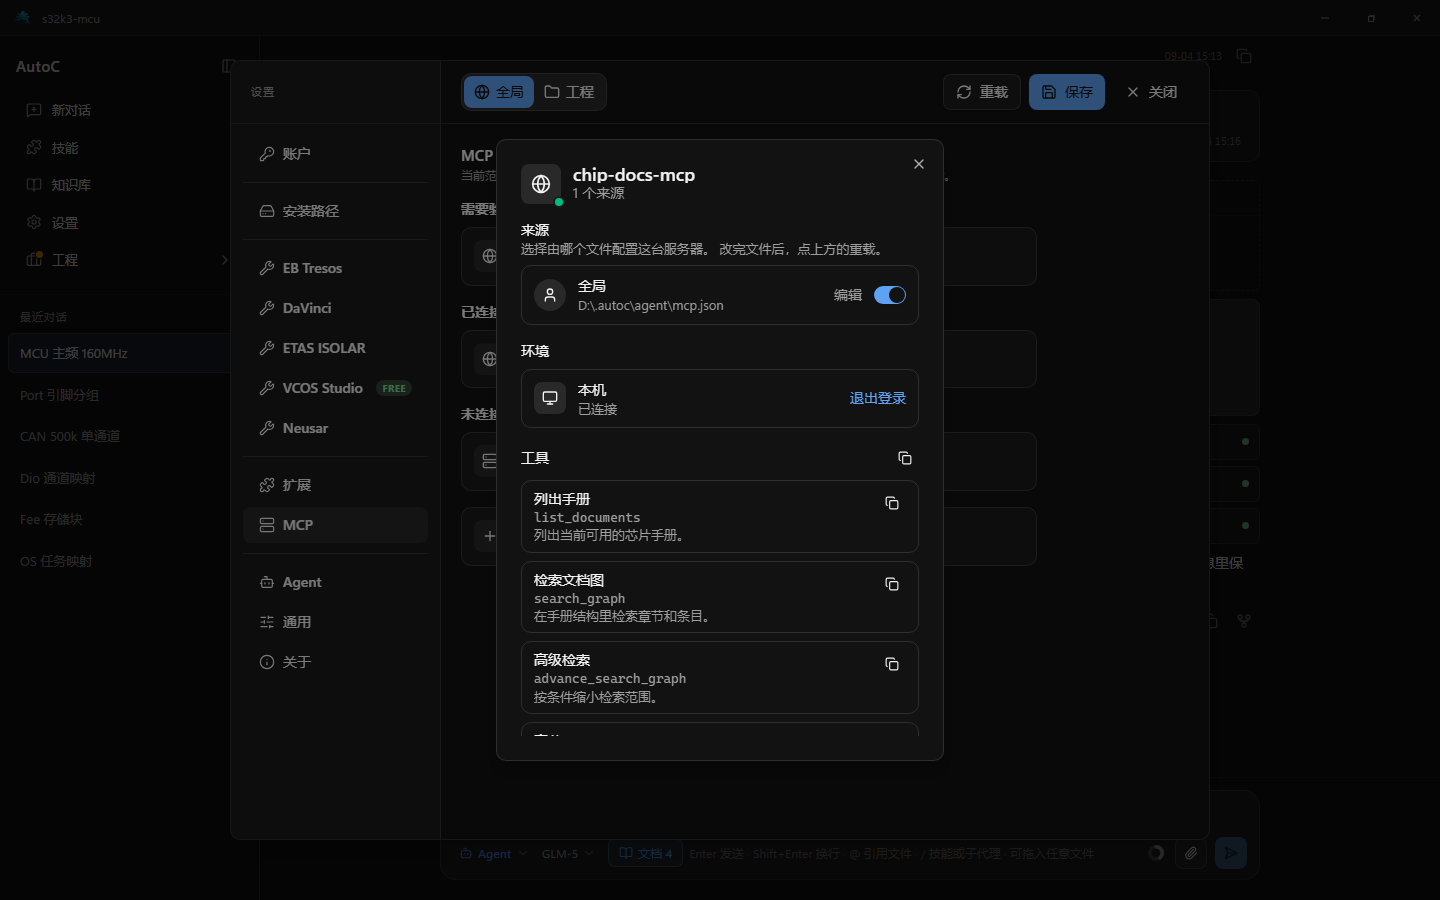Switch to the 工程 scope tab
The height and width of the screenshot is (900, 1440).
click(569, 92)
